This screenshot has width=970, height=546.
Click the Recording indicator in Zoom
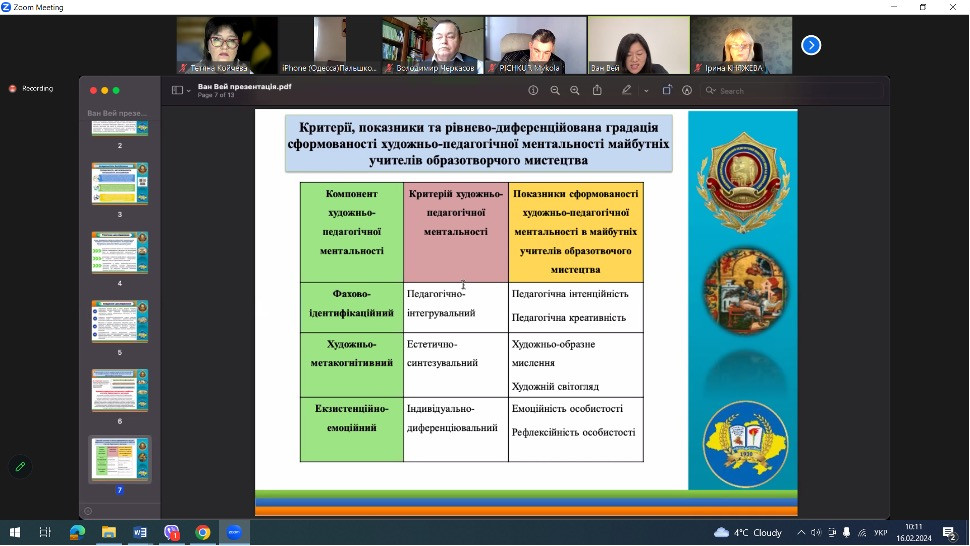tap(32, 88)
